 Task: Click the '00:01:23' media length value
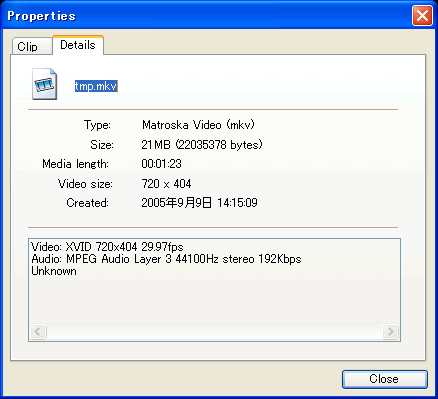pos(161,164)
